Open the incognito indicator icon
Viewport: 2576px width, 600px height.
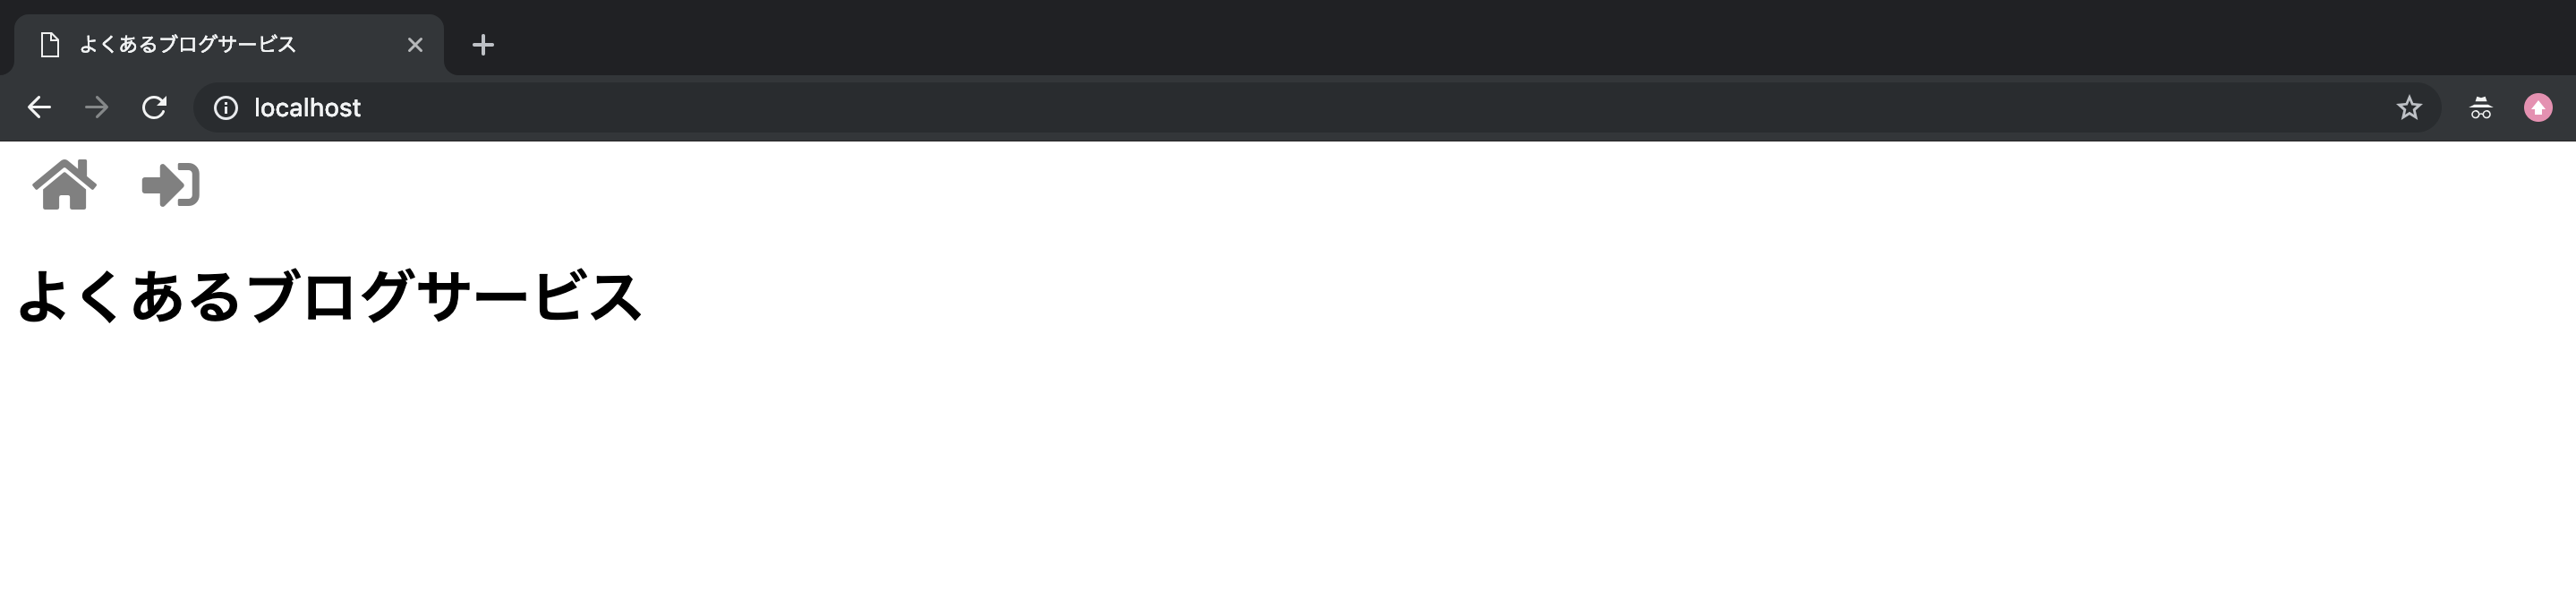pyautogui.click(x=2481, y=108)
